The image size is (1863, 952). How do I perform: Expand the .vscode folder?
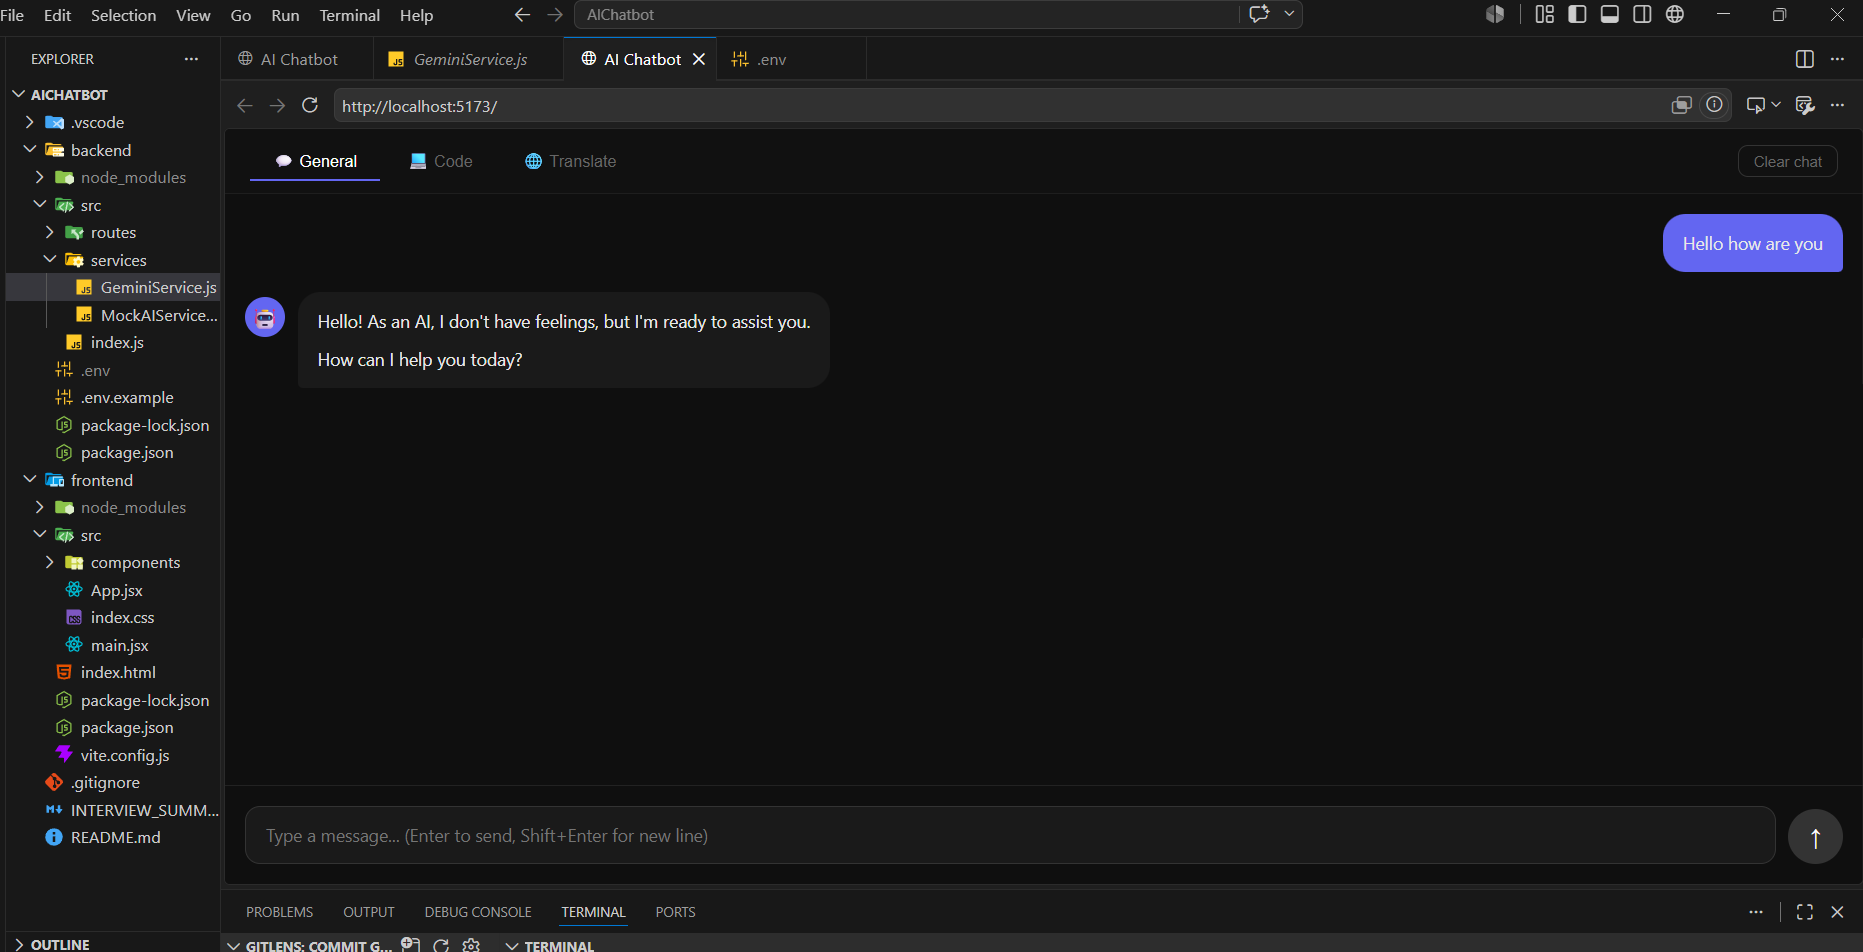111,122
